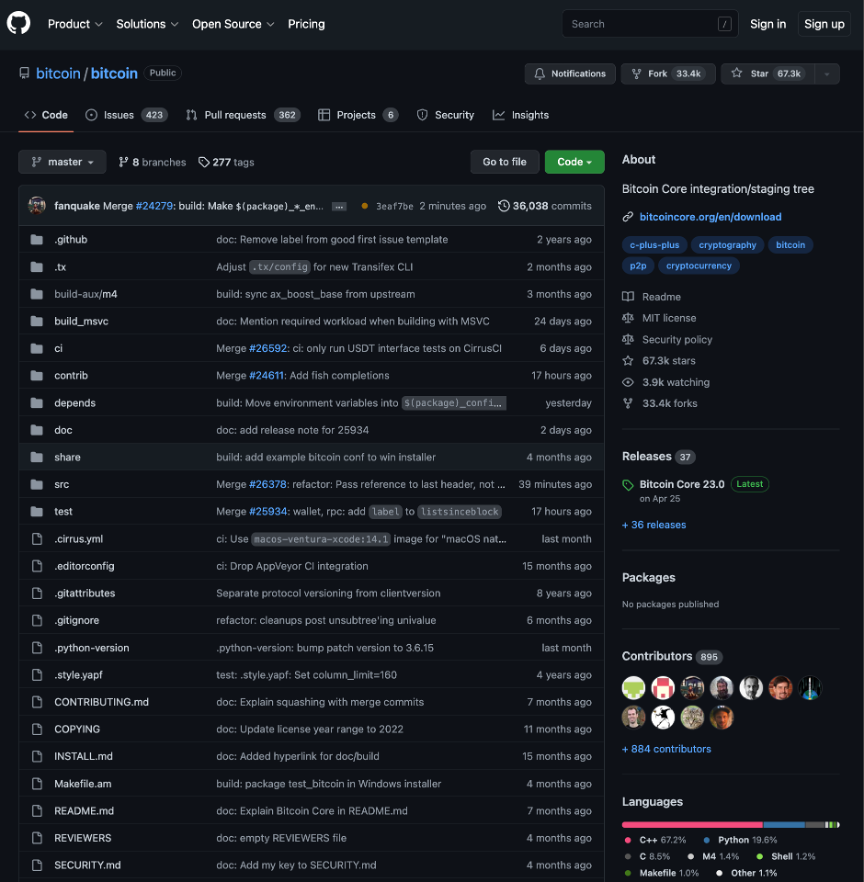Click the cryptography topic tag
864x882 pixels.
[x=727, y=245]
